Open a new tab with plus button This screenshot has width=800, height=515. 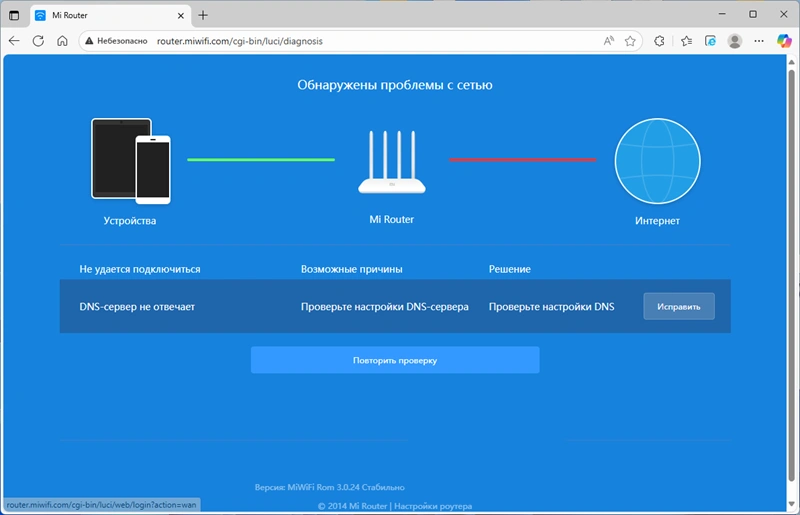(x=203, y=15)
